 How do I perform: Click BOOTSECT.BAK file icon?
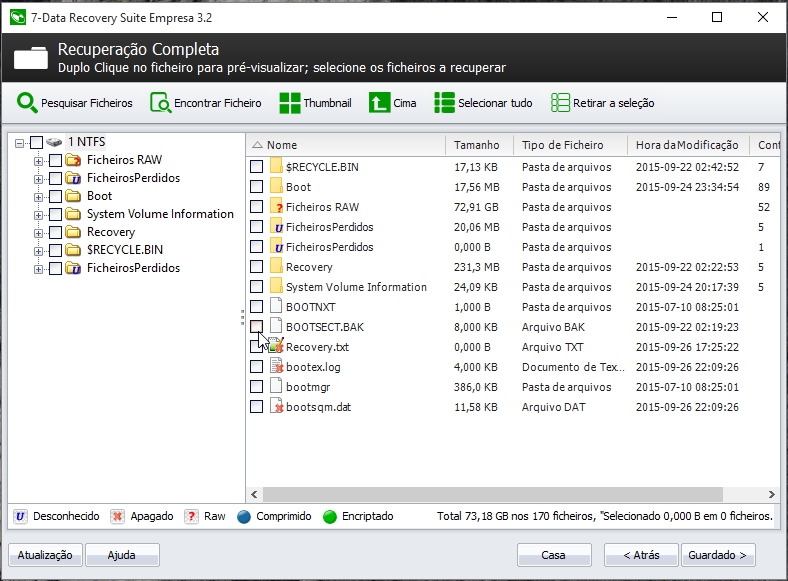coord(276,326)
